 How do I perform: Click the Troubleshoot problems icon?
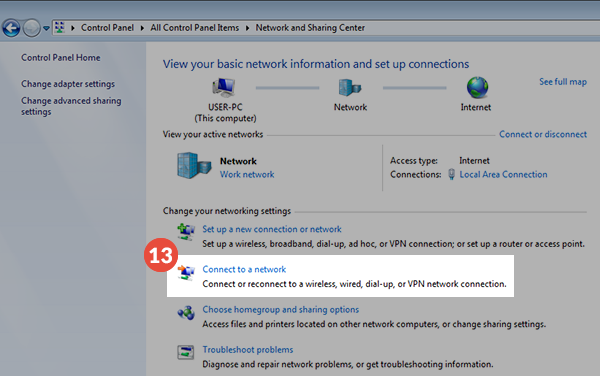(186, 352)
